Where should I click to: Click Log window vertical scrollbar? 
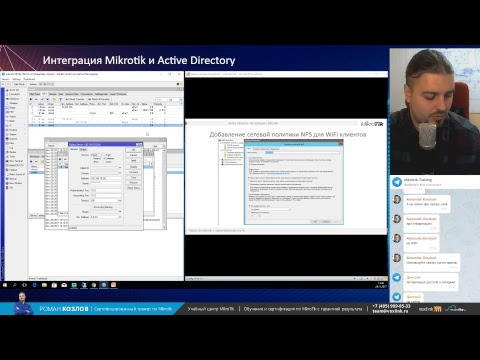pos(164,189)
